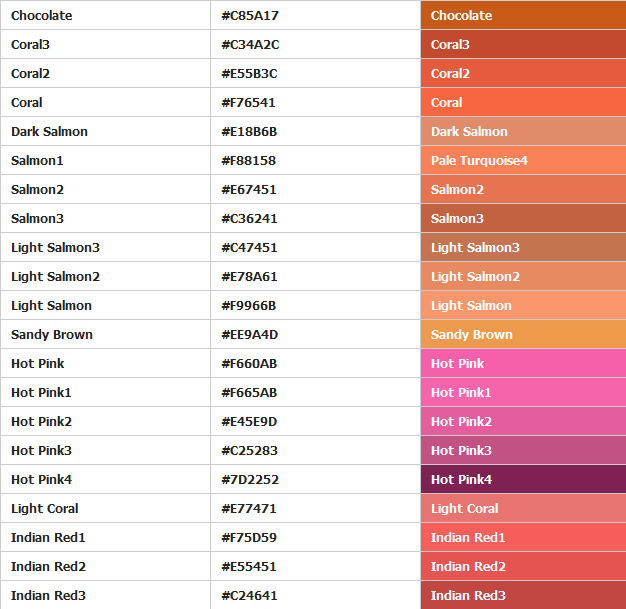Choose the Salmon2 color swatch

pos(523,190)
